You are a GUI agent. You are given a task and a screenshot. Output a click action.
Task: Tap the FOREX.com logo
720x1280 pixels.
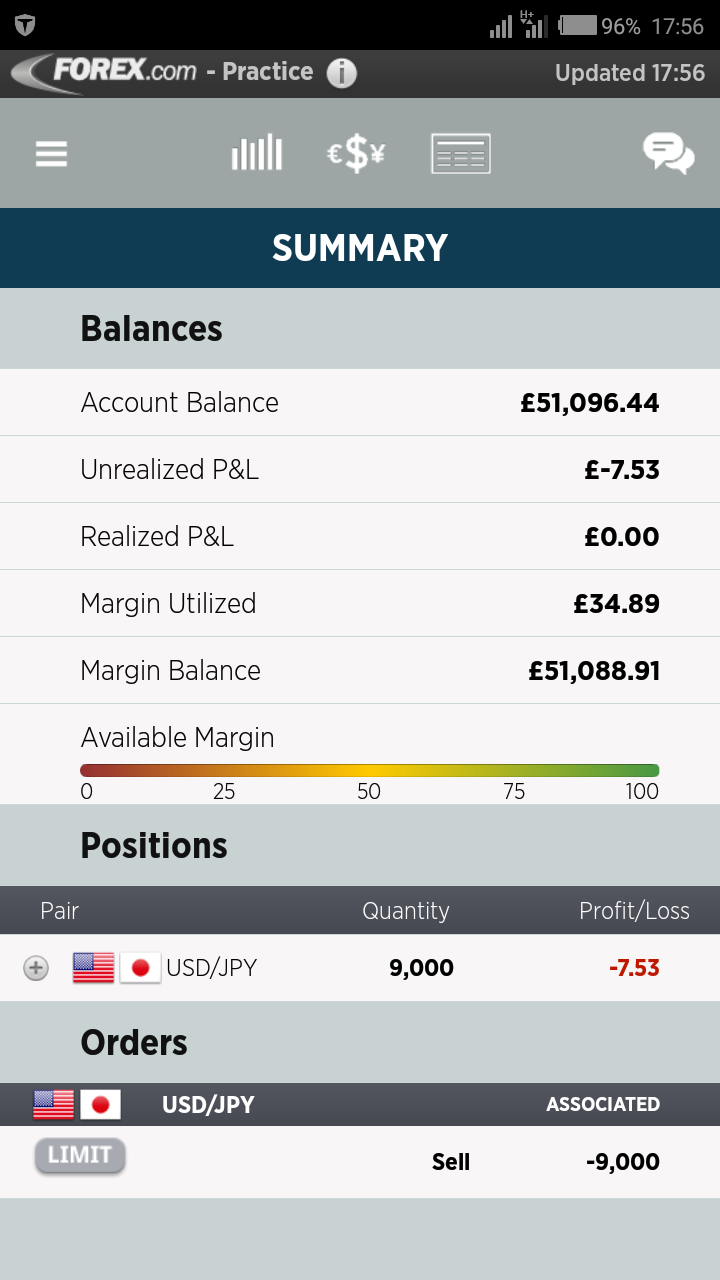[x=105, y=73]
